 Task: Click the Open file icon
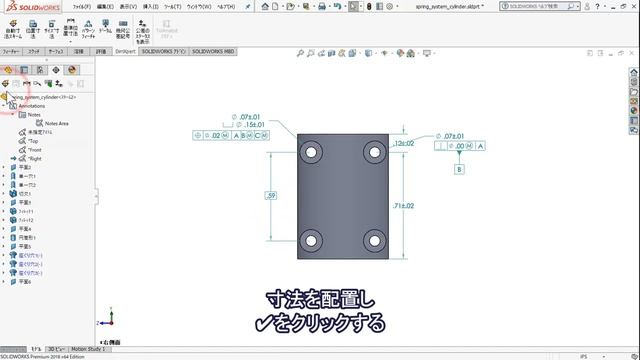290,7
